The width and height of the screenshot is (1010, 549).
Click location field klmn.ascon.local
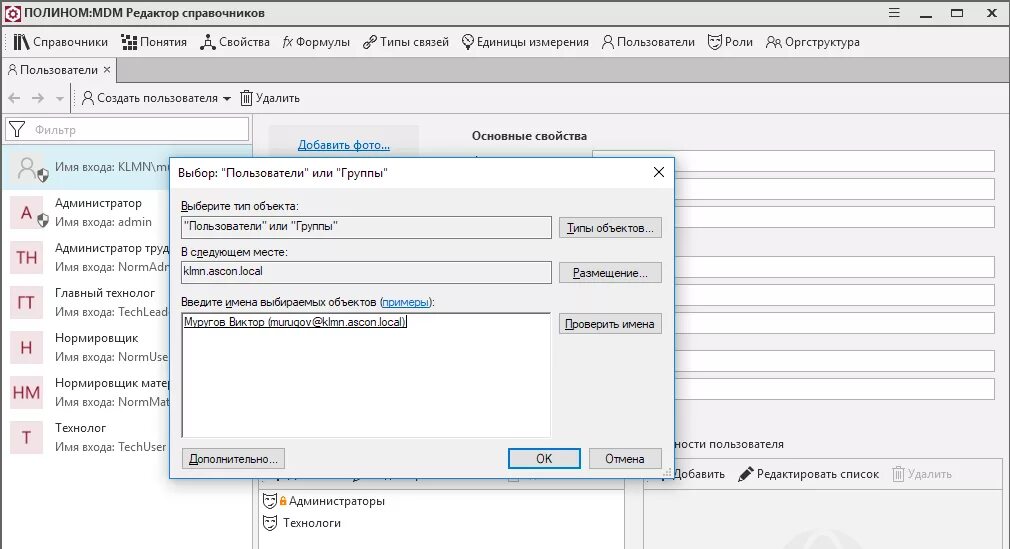[x=367, y=272]
